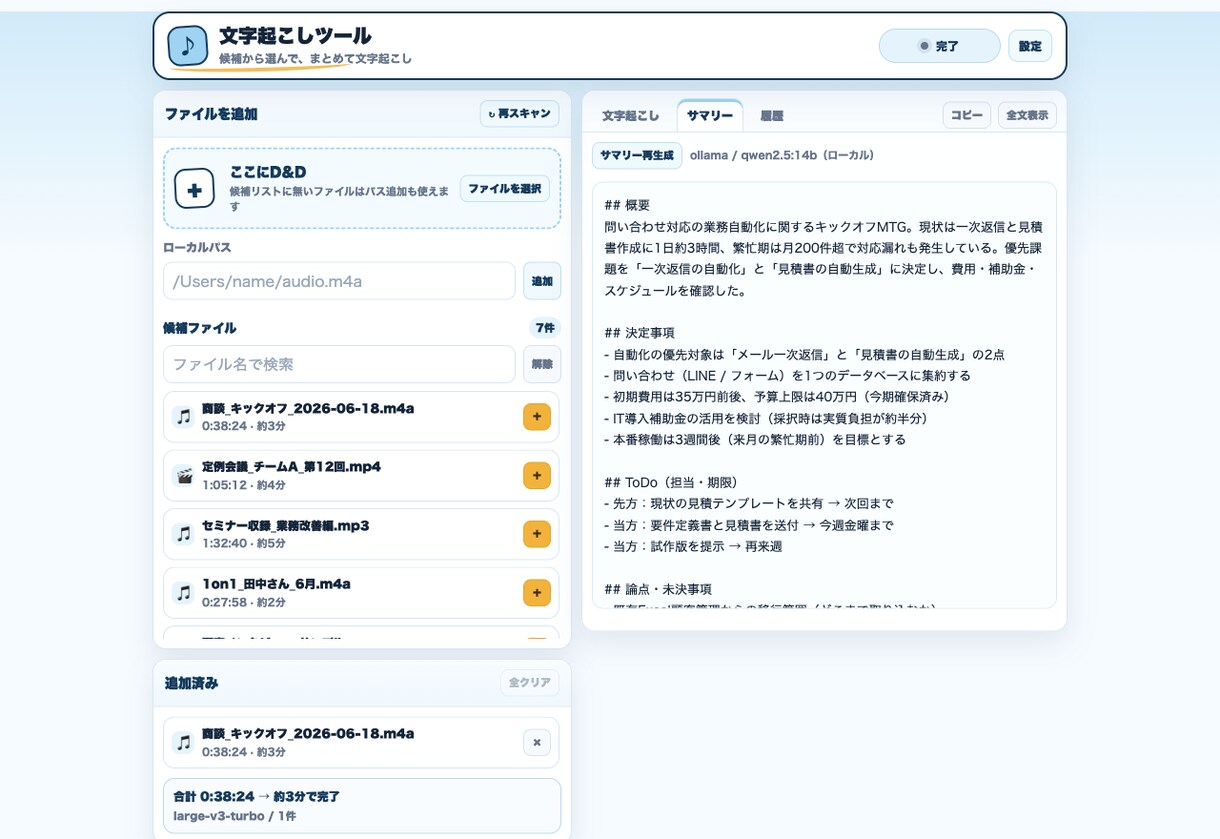Viewport: 1220px width, 839px height.
Task: Click the 7件 candidate count badge
Action: [545, 328]
